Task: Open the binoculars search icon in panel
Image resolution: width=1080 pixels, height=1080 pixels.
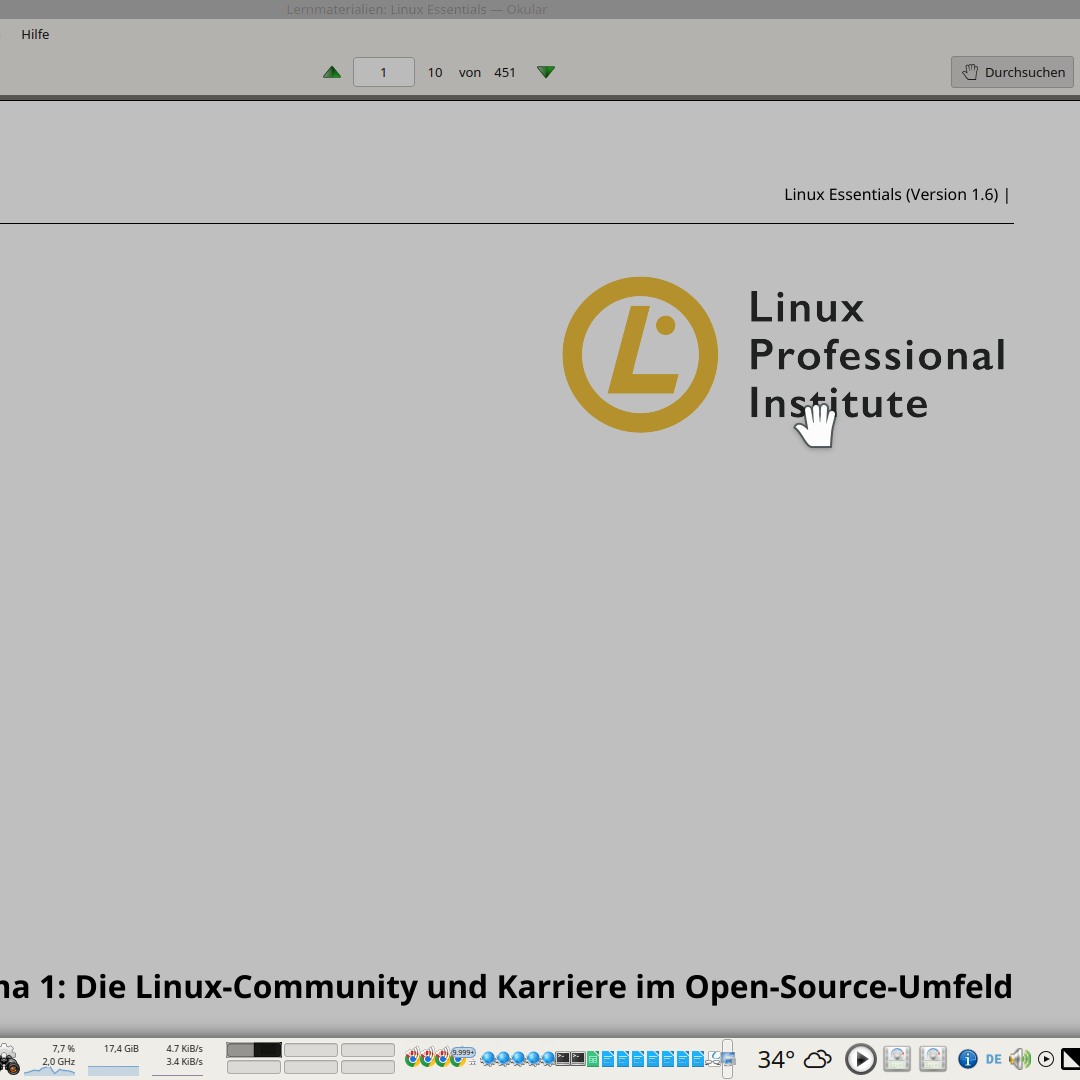Action: coord(8,1059)
